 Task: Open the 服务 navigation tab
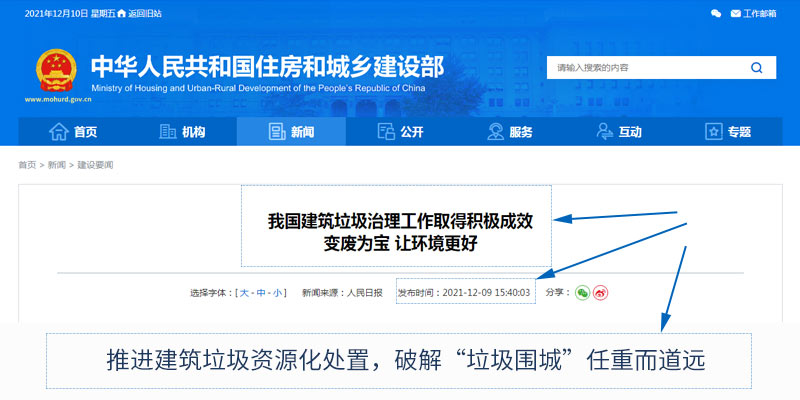(x=510, y=132)
